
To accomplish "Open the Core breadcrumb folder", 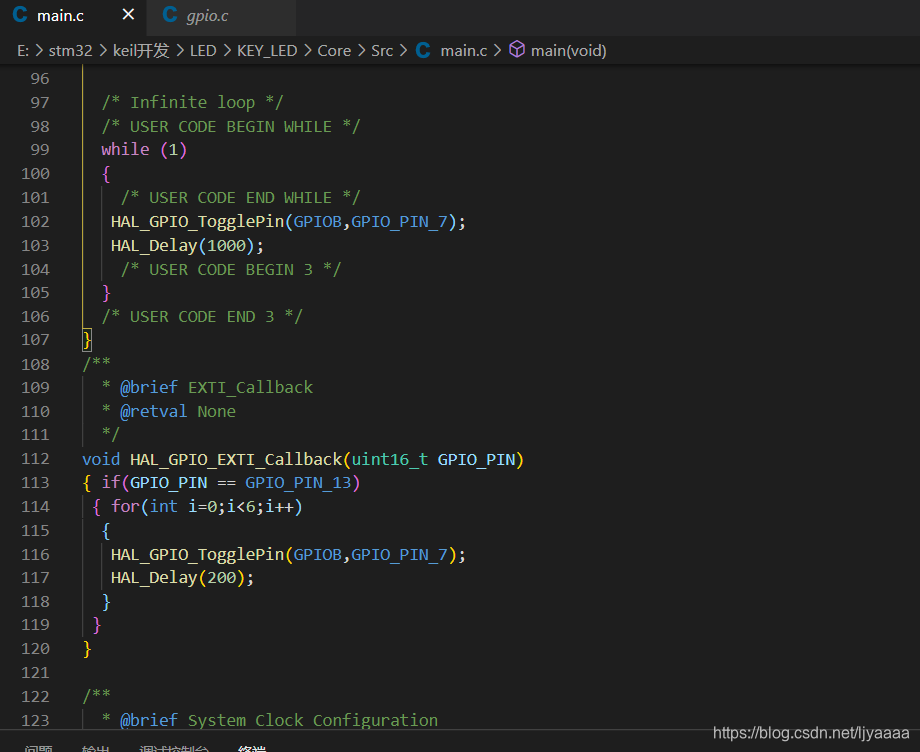I will (x=334, y=51).
